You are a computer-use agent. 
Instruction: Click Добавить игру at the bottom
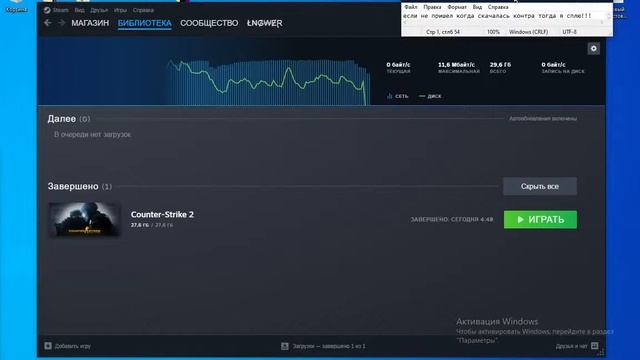pyautogui.click(x=73, y=346)
